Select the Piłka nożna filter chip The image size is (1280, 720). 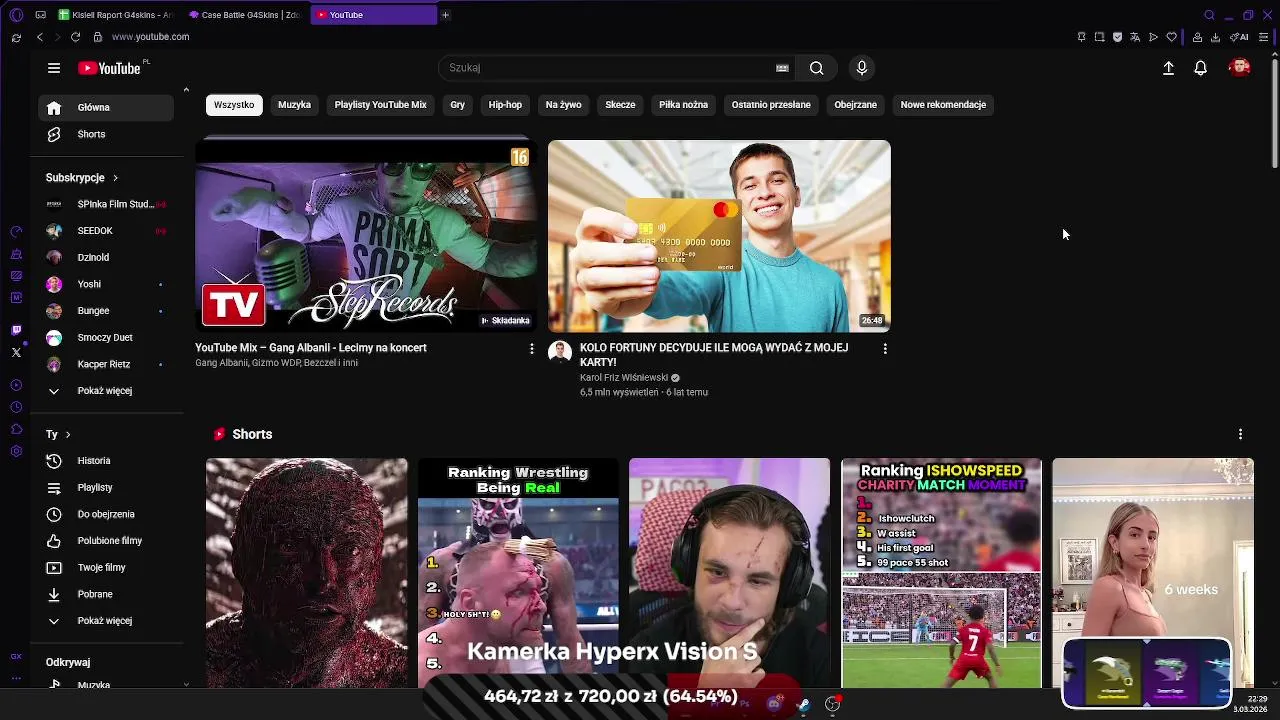pyautogui.click(x=683, y=105)
